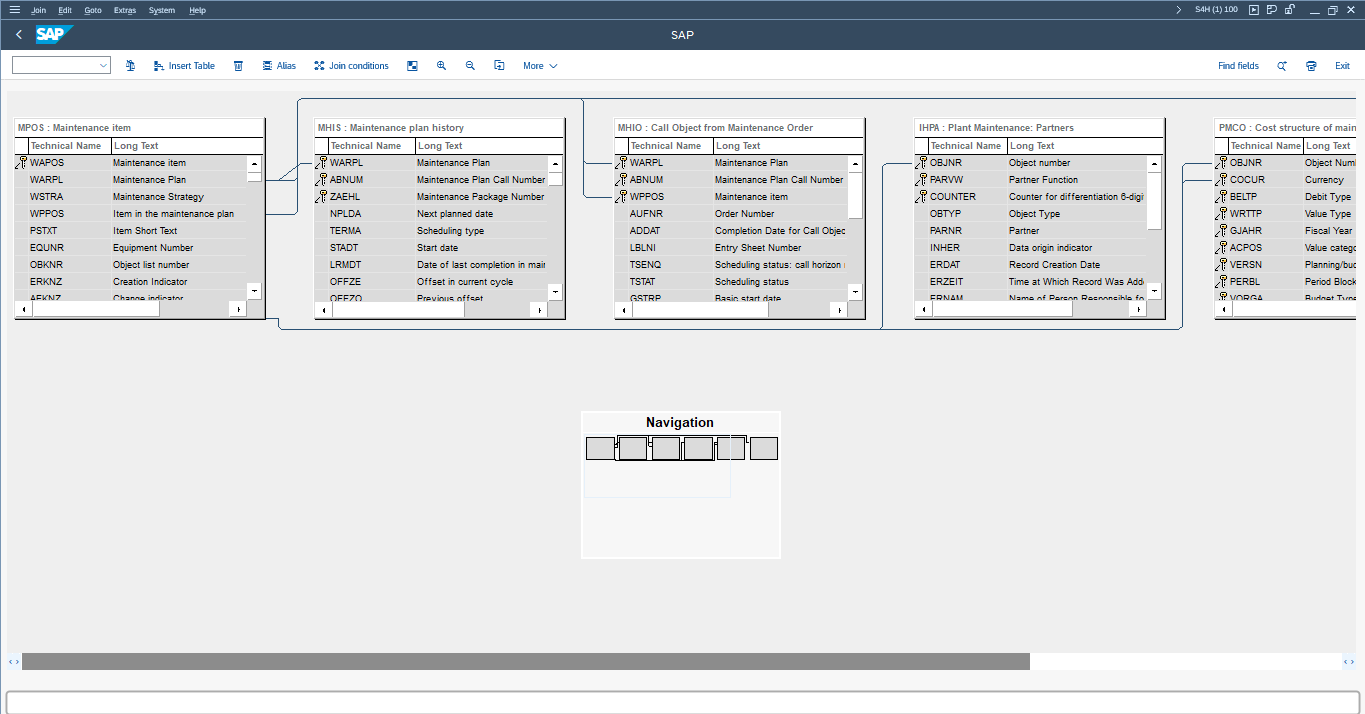Open a new GUI window via play icon
1365x714 pixels.
[x=1254, y=10]
